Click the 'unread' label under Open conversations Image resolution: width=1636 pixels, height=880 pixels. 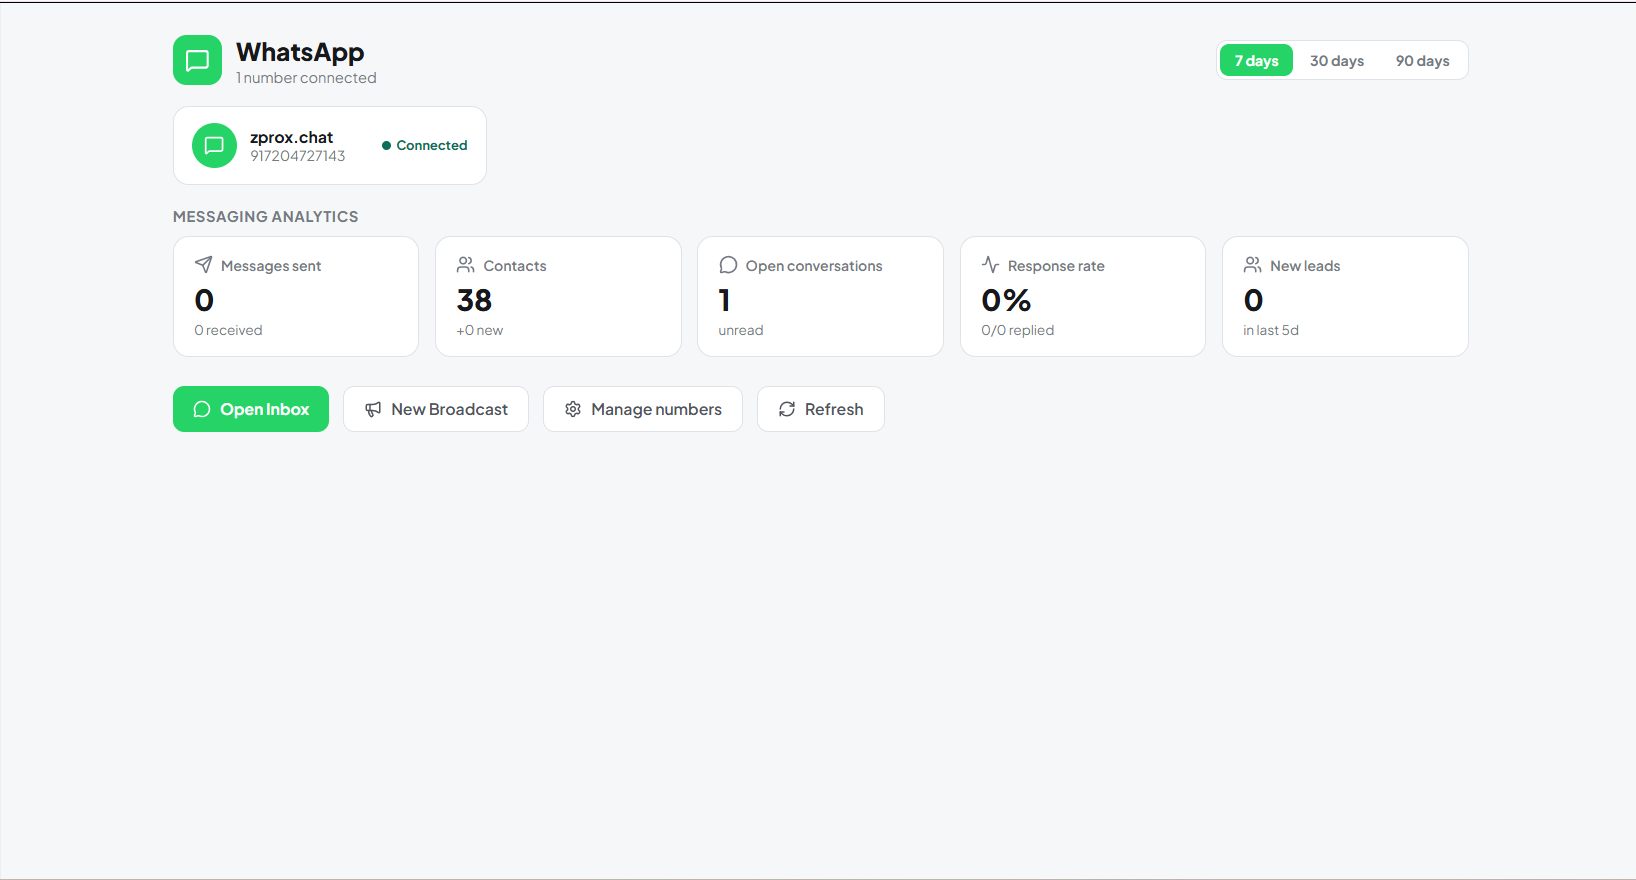point(741,330)
